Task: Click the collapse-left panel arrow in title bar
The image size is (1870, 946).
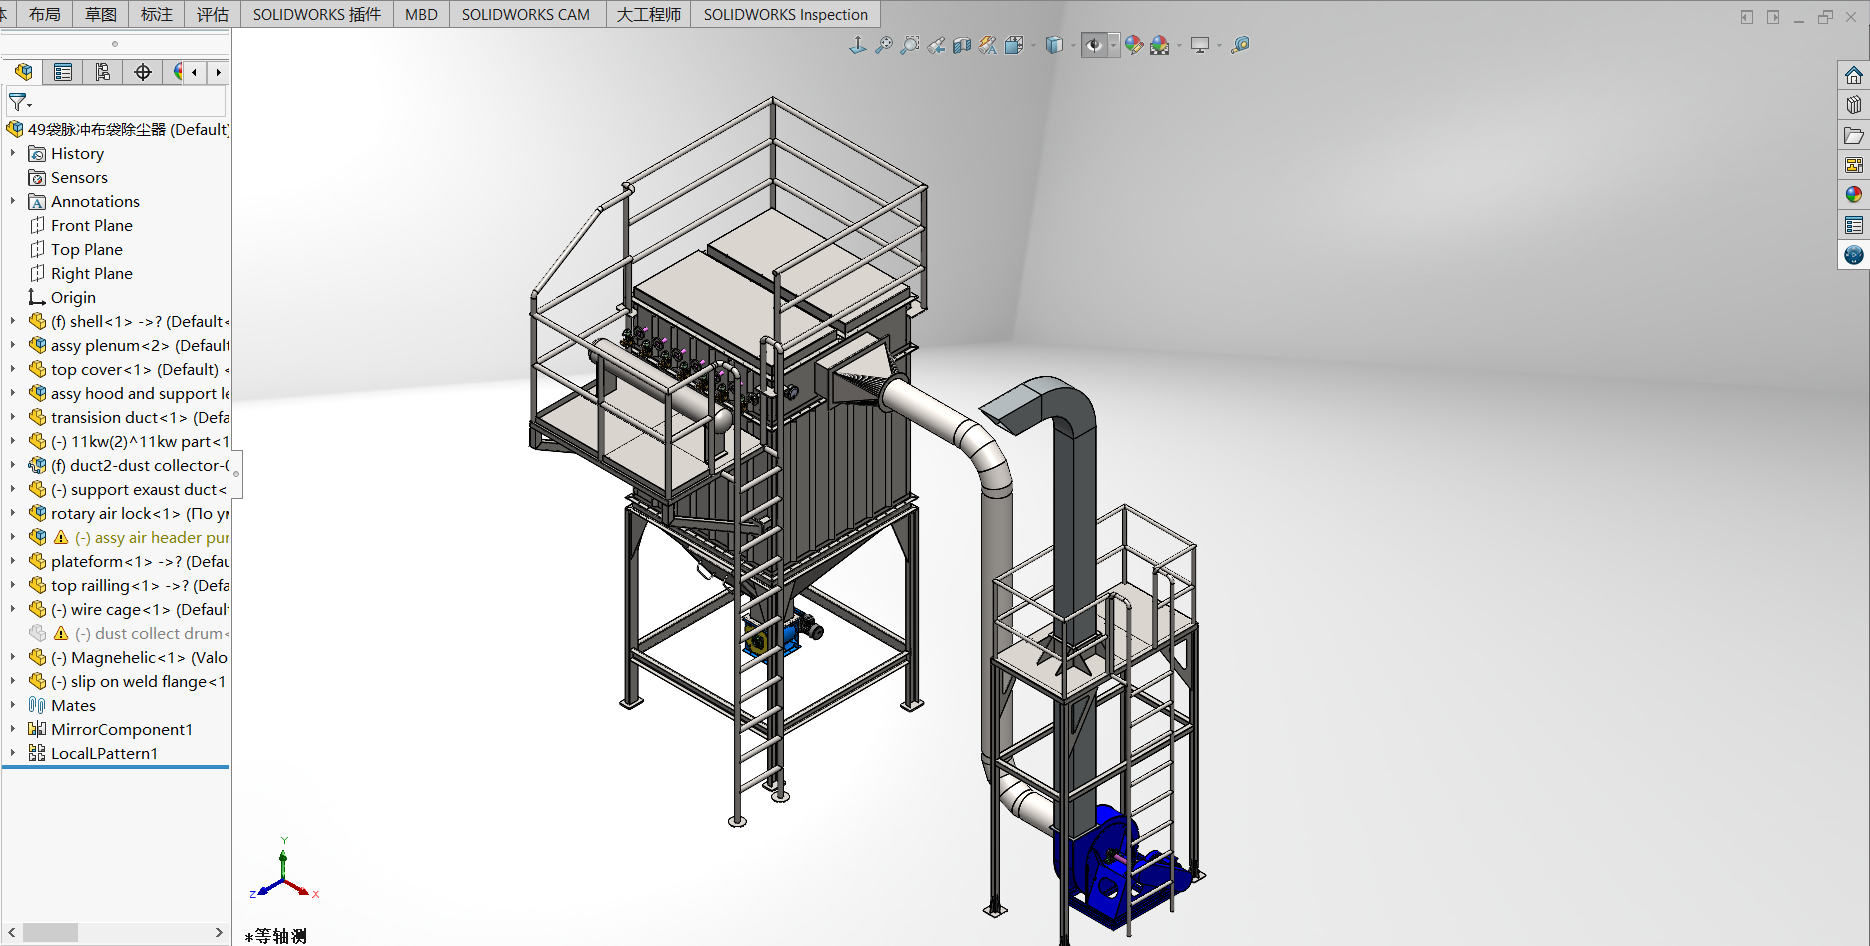Action: click(1747, 17)
